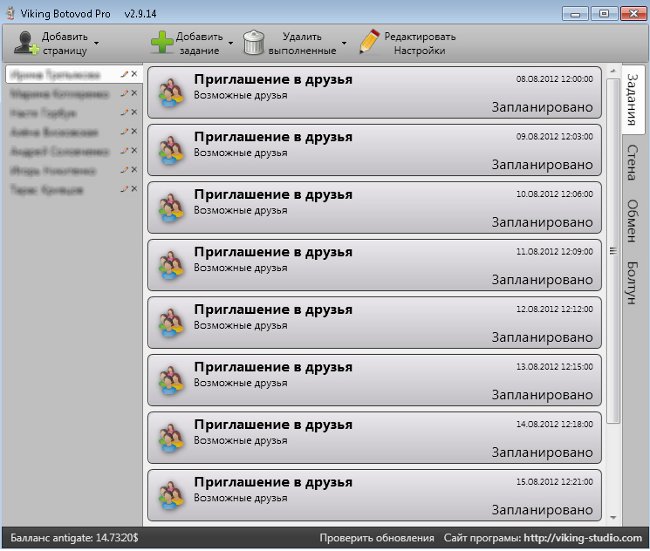The width and height of the screenshot is (650, 551).
Task: Click edit pencil of last sidebar account
Action: (x=124, y=189)
